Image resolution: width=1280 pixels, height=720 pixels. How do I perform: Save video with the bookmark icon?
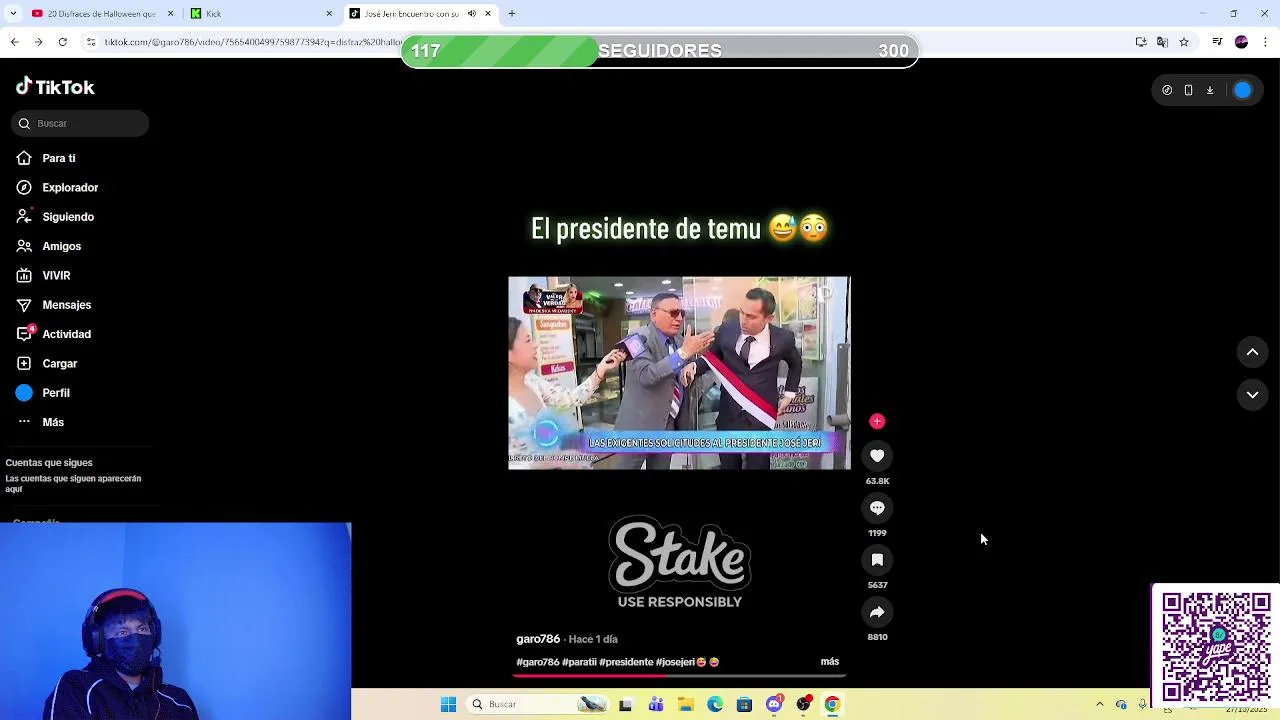877,560
